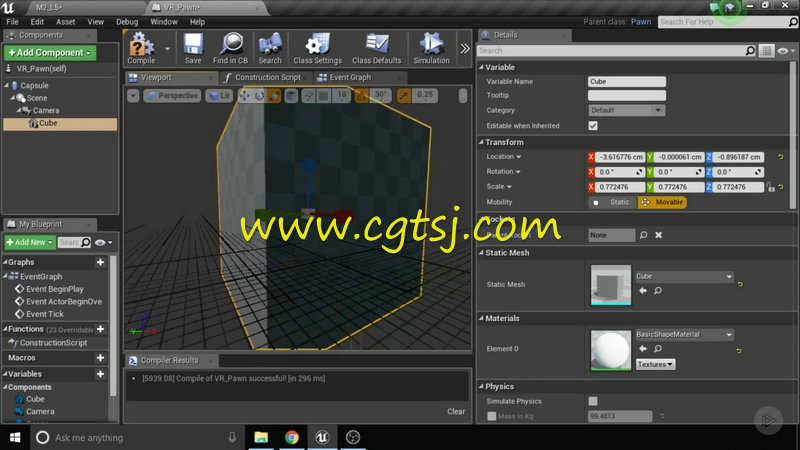Open Textures dropdown under material
The height and width of the screenshot is (450, 800).
pyautogui.click(x=655, y=364)
